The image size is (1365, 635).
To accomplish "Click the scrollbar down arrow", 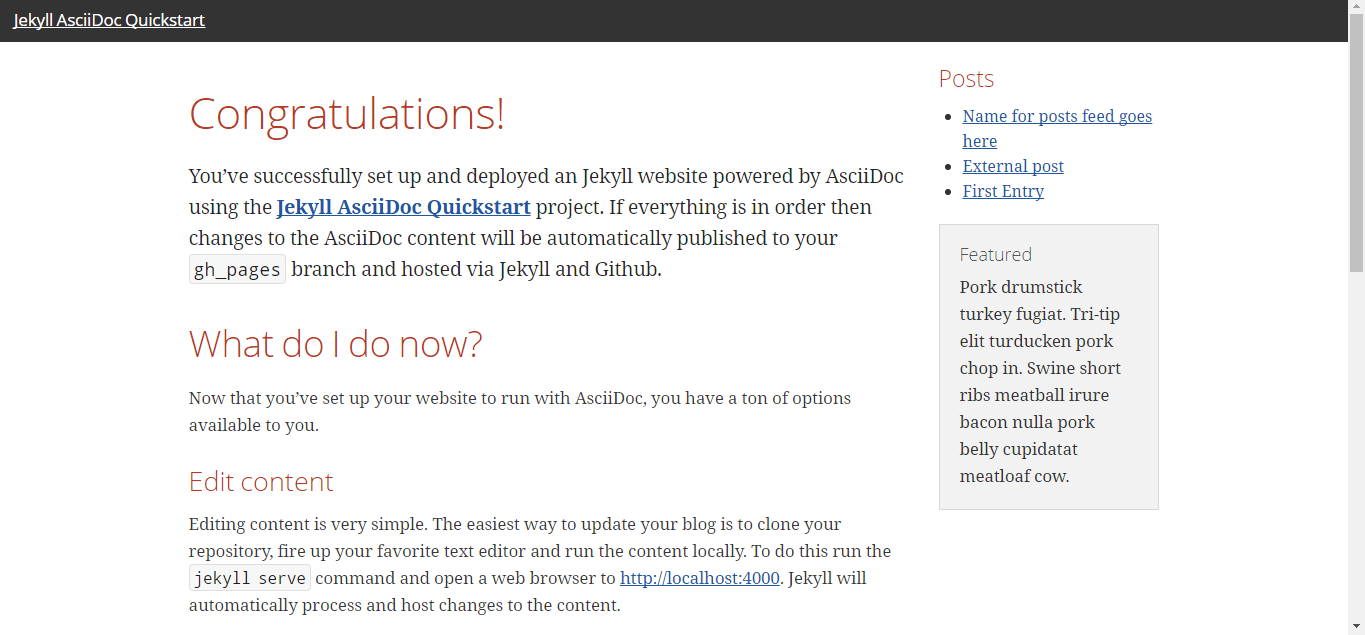I will [1357, 626].
